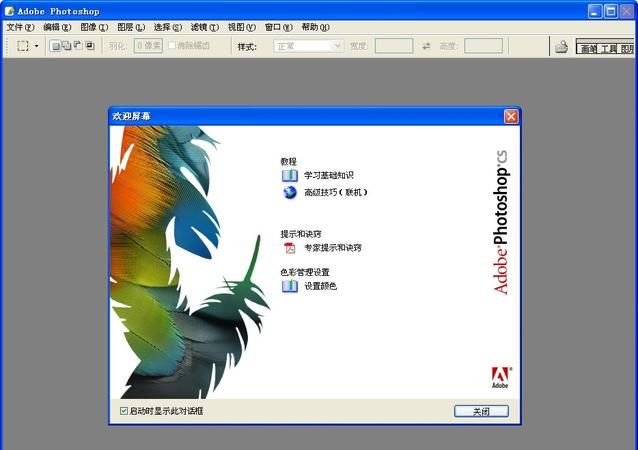This screenshot has height=450, width=638.
Task: Minimize the Adobe Photoshop window
Action: (x=595, y=11)
